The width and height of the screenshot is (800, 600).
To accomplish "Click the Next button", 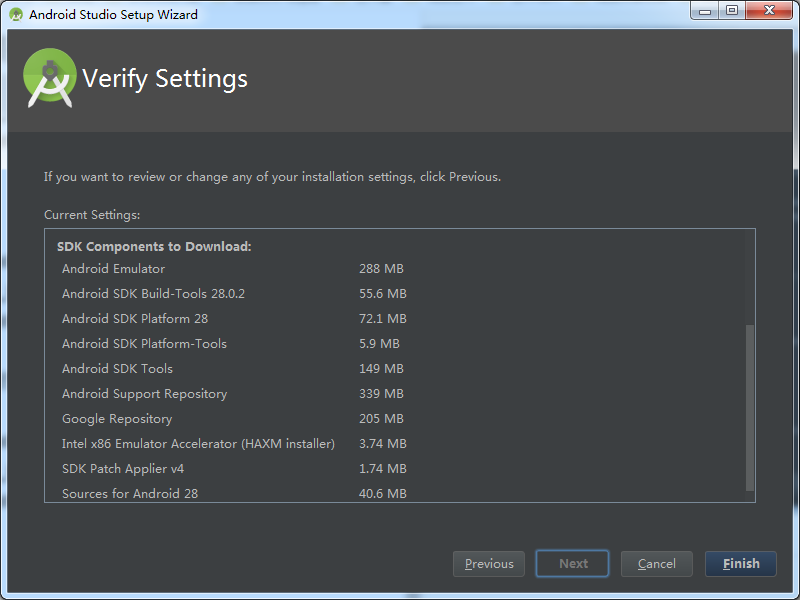I will click(572, 564).
